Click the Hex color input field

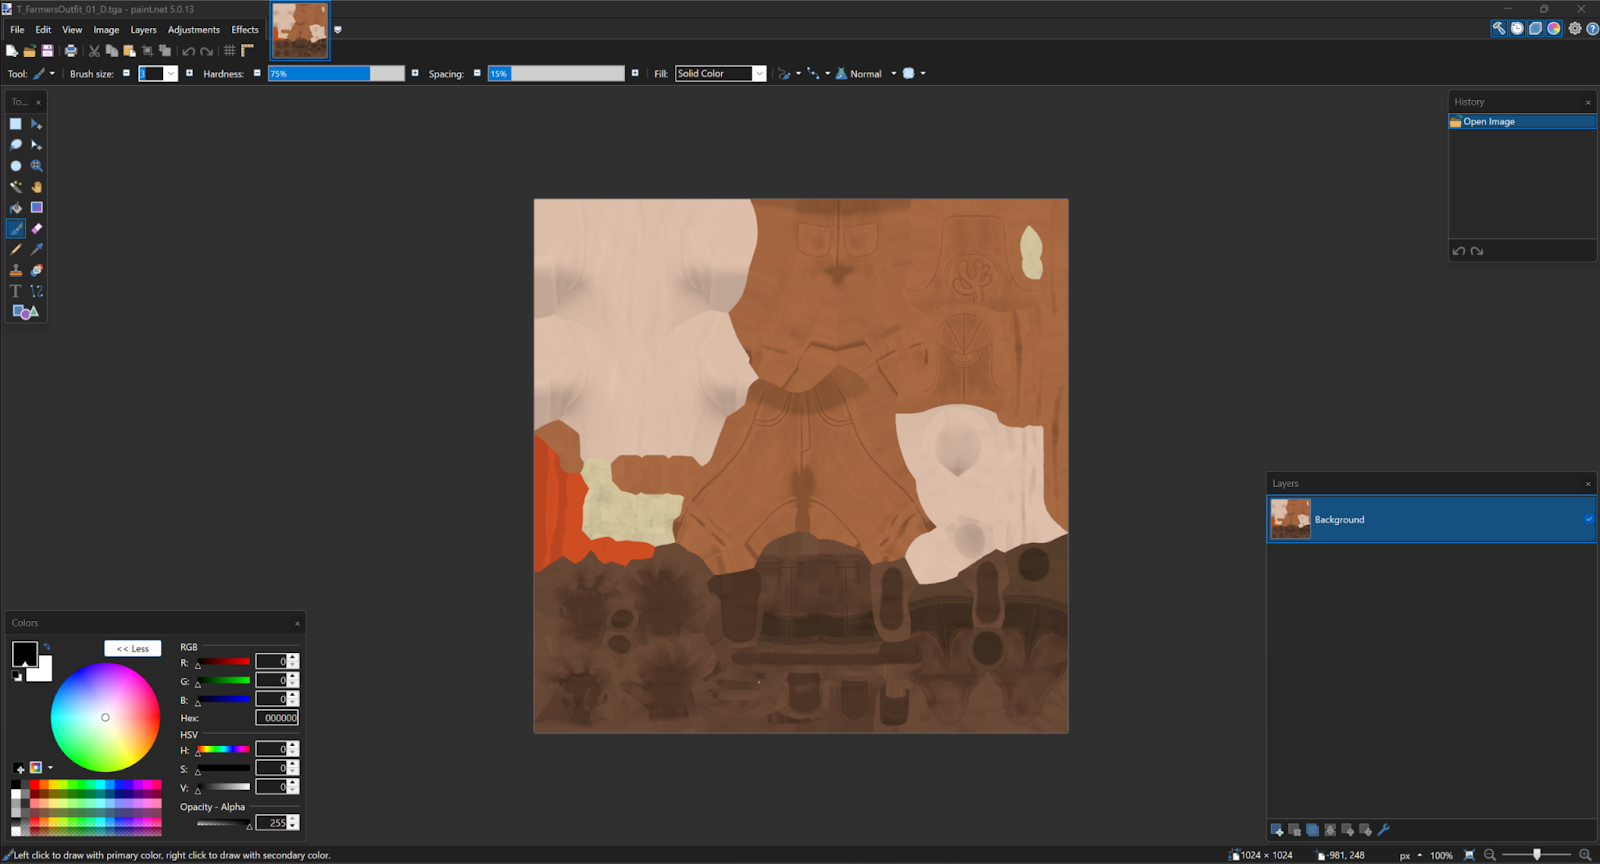(277, 718)
